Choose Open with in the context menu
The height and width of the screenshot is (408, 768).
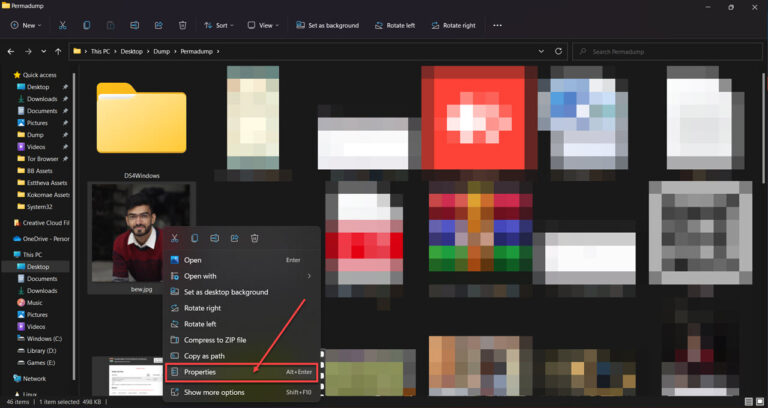click(241, 276)
